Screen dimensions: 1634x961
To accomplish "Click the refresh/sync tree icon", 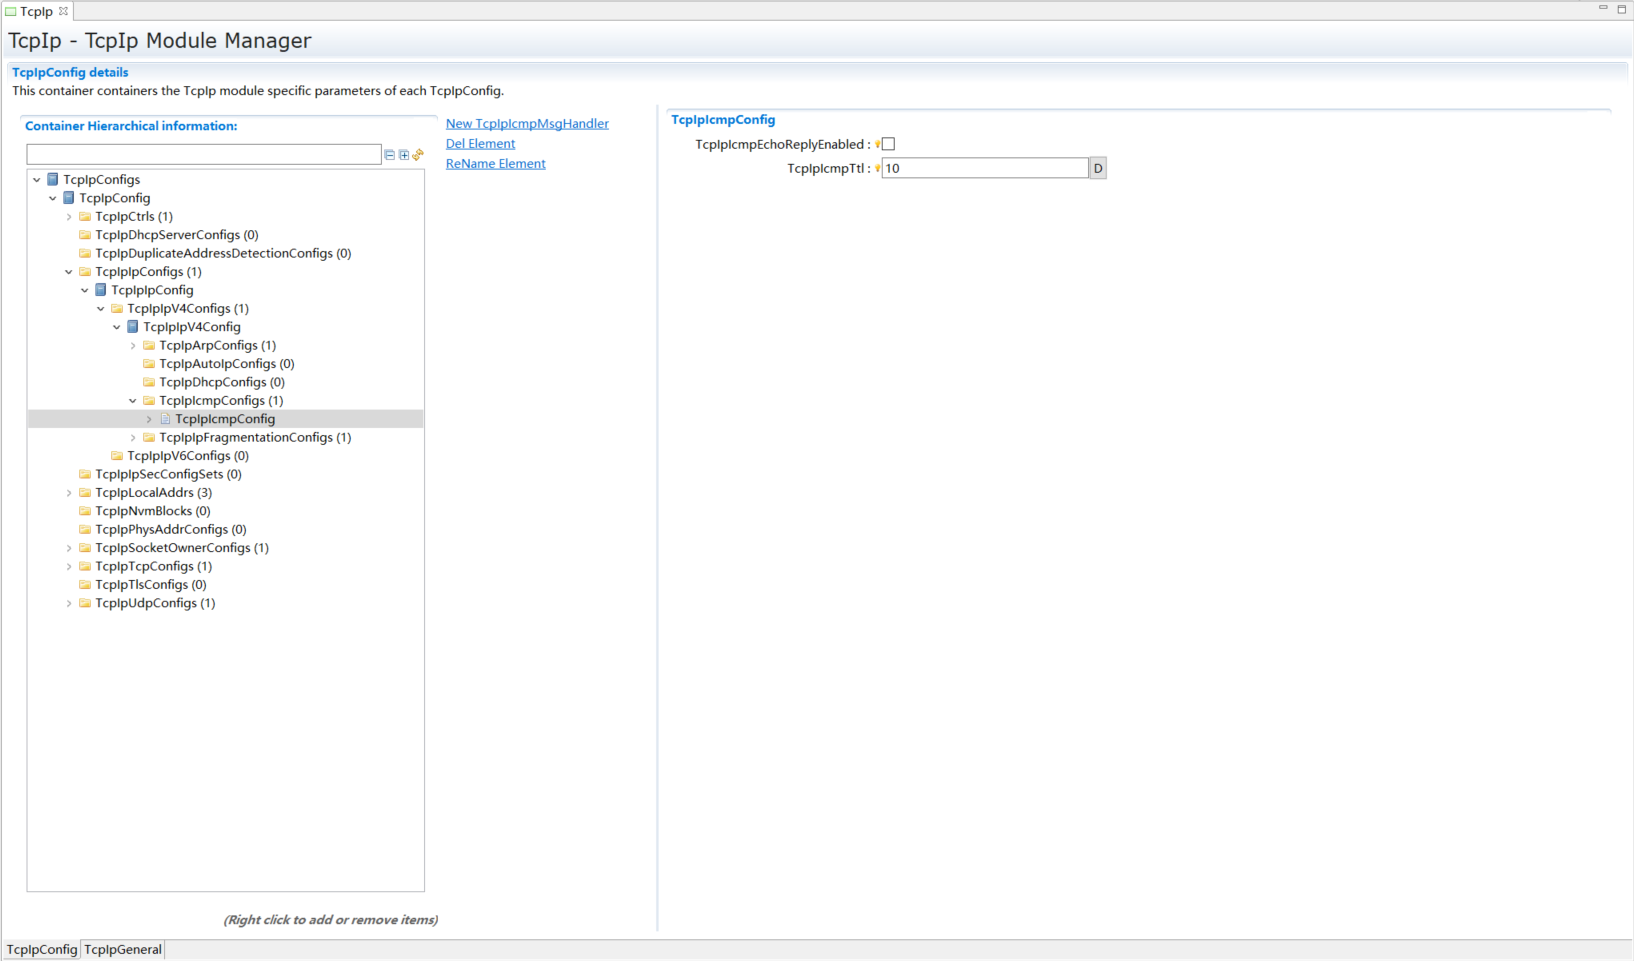I will click(418, 155).
